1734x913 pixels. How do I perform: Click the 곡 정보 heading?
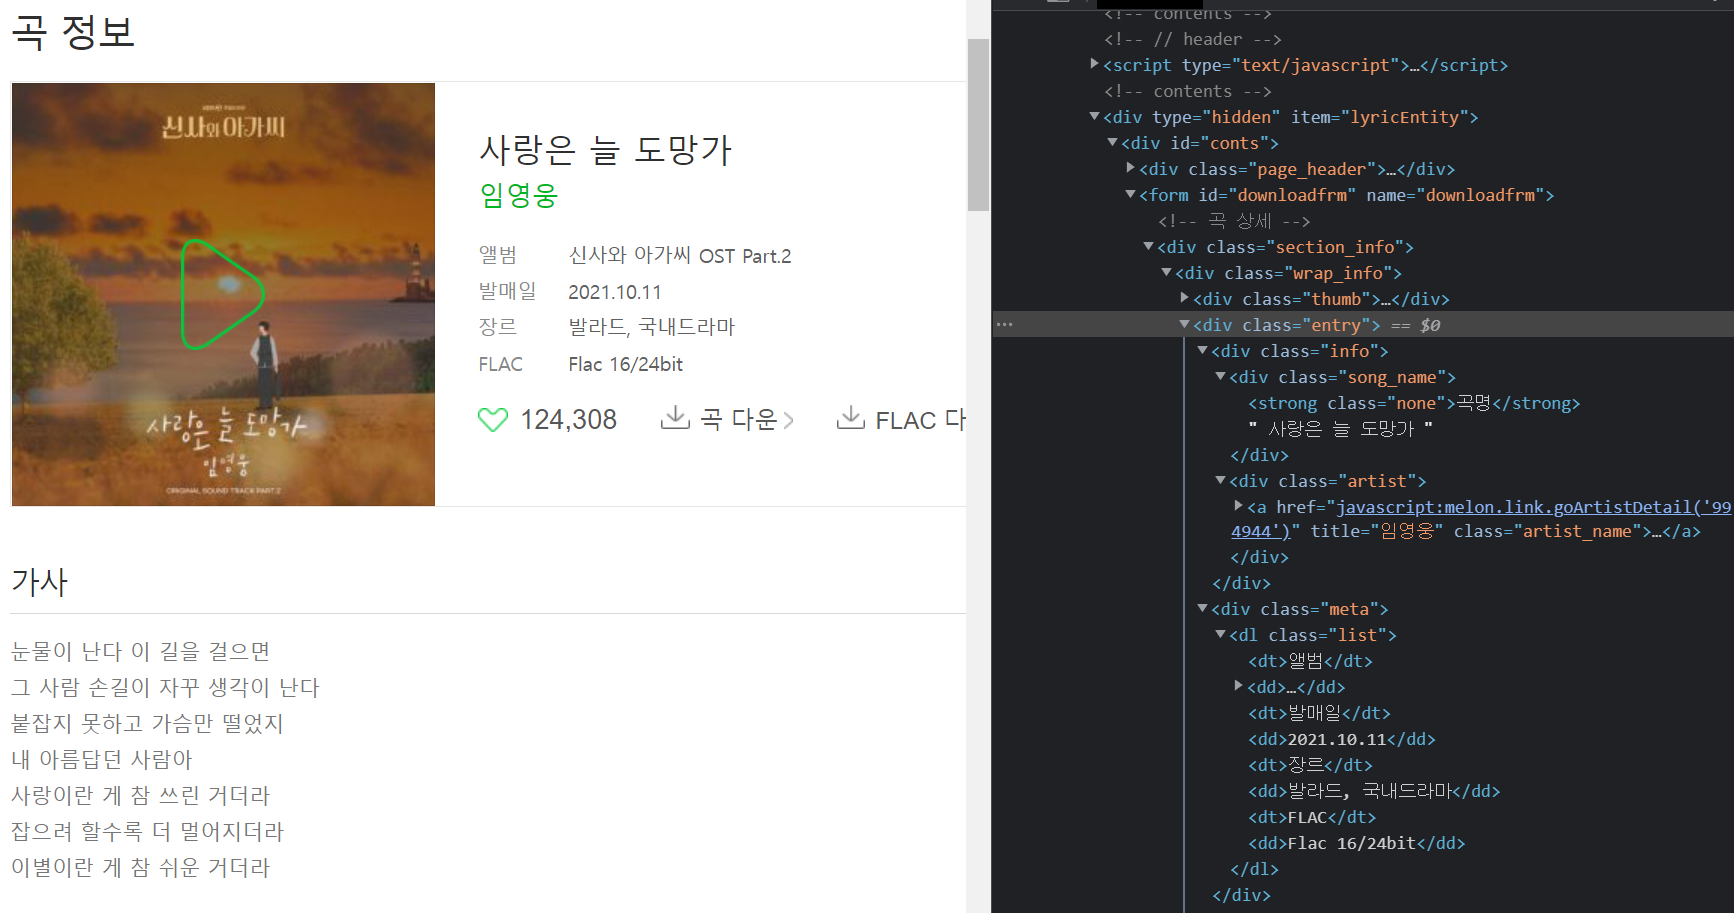point(72,32)
